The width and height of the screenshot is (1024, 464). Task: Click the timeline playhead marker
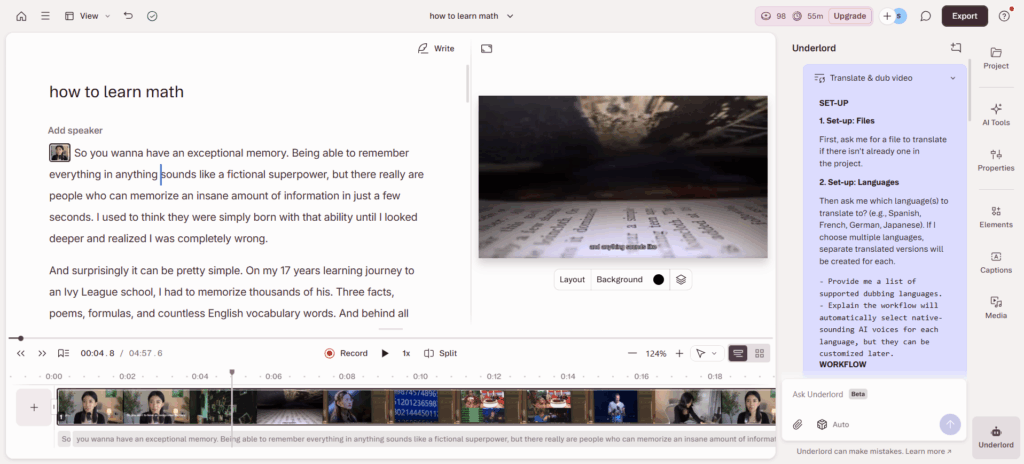(x=232, y=373)
